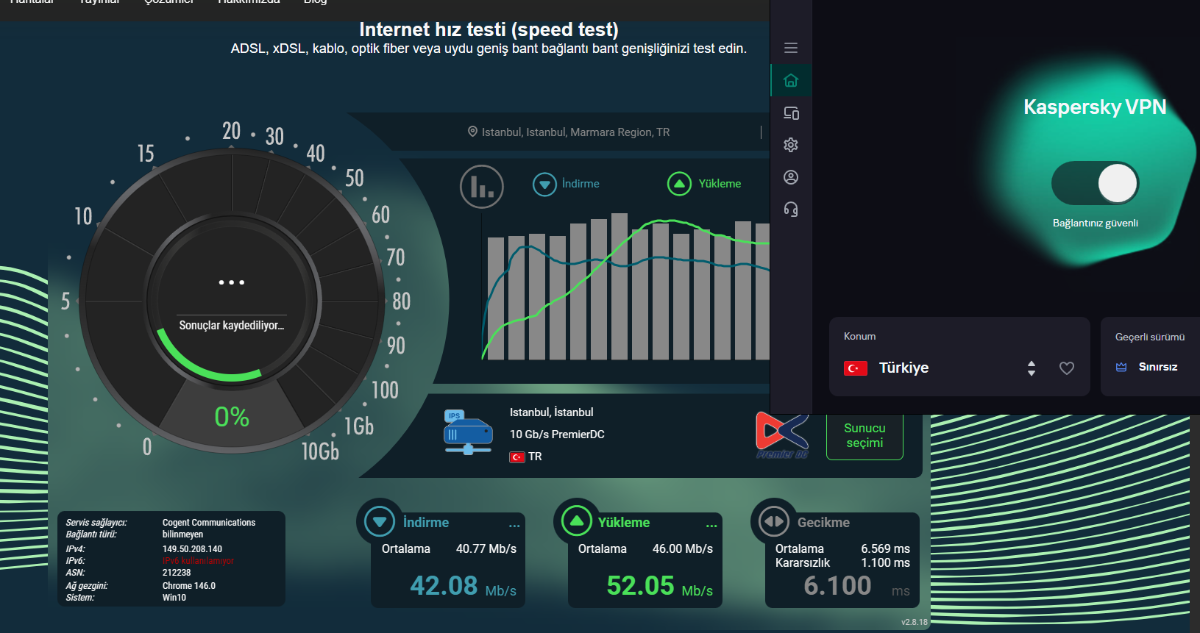Click Sunucu seçimi server selection button
The image size is (1200, 633).
click(865, 435)
